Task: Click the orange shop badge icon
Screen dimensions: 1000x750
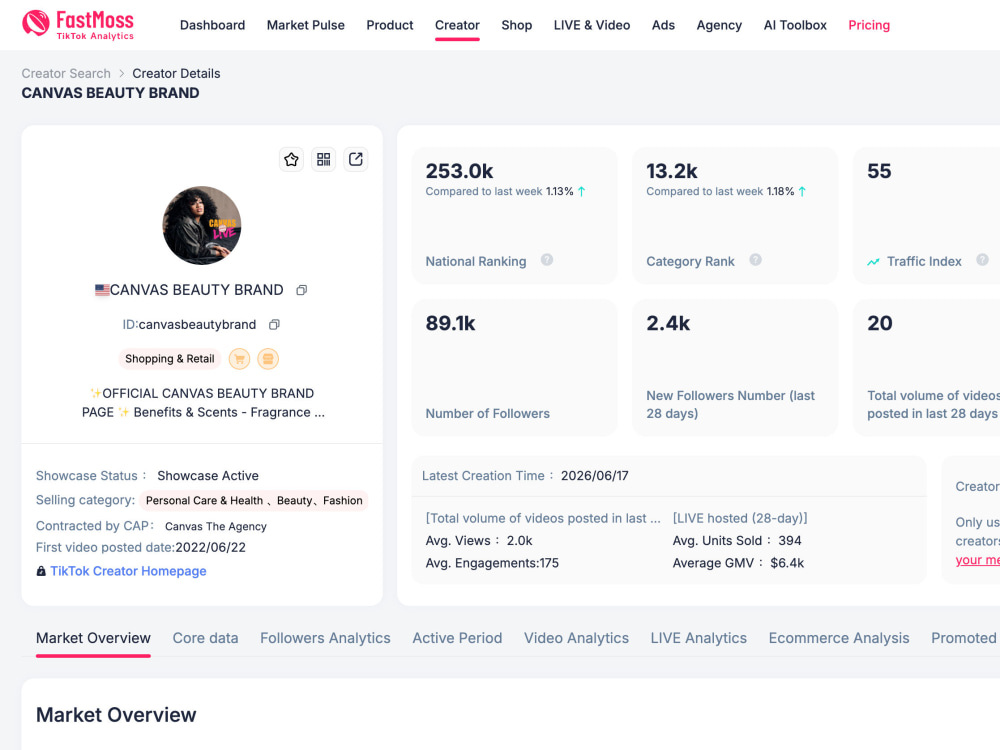Action: pos(268,359)
